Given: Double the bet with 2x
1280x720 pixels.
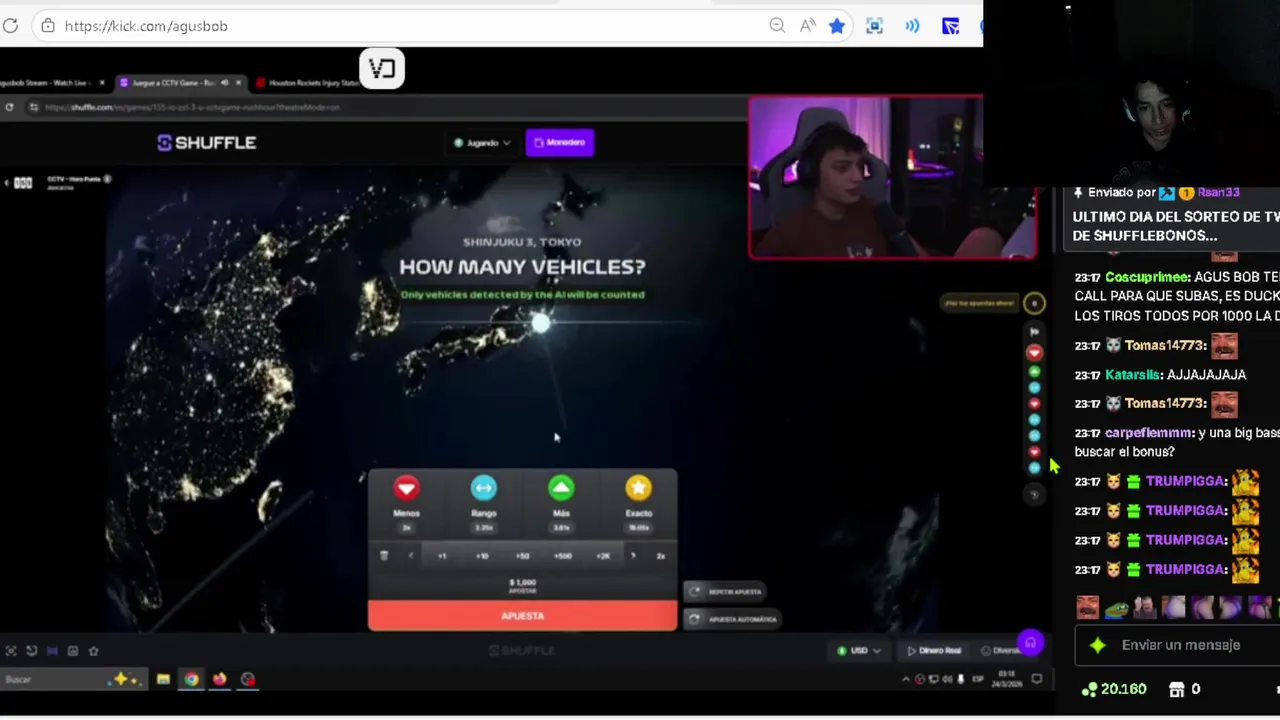Looking at the screenshot, I should point(660,556).
